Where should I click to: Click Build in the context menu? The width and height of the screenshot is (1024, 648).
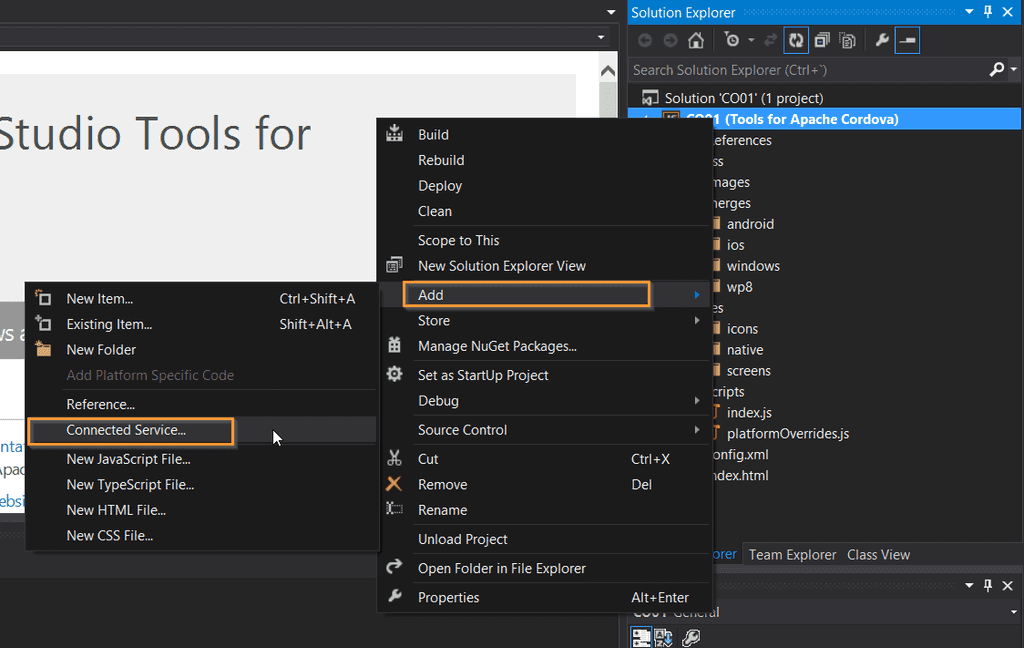point(543,135)
